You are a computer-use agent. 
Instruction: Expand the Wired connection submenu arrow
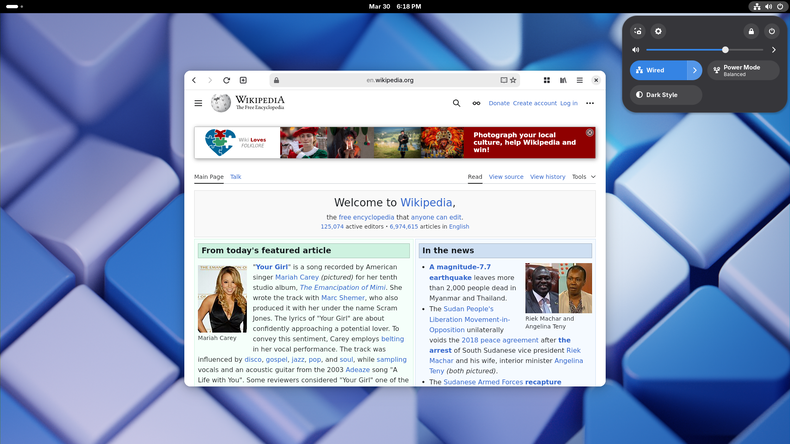point(694,70)
